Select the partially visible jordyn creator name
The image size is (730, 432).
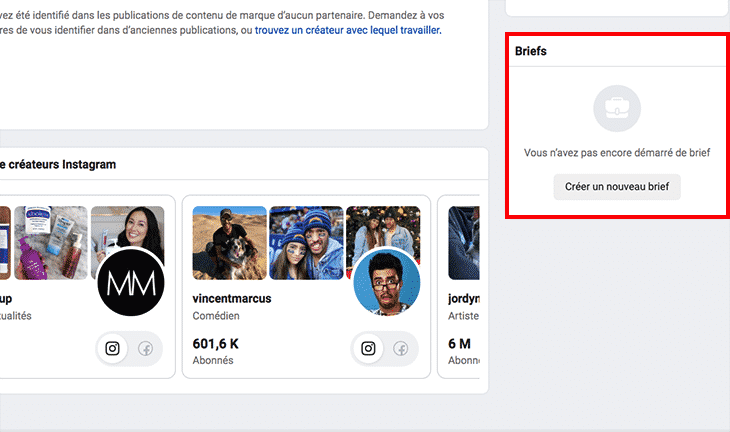tap(463, 298)
